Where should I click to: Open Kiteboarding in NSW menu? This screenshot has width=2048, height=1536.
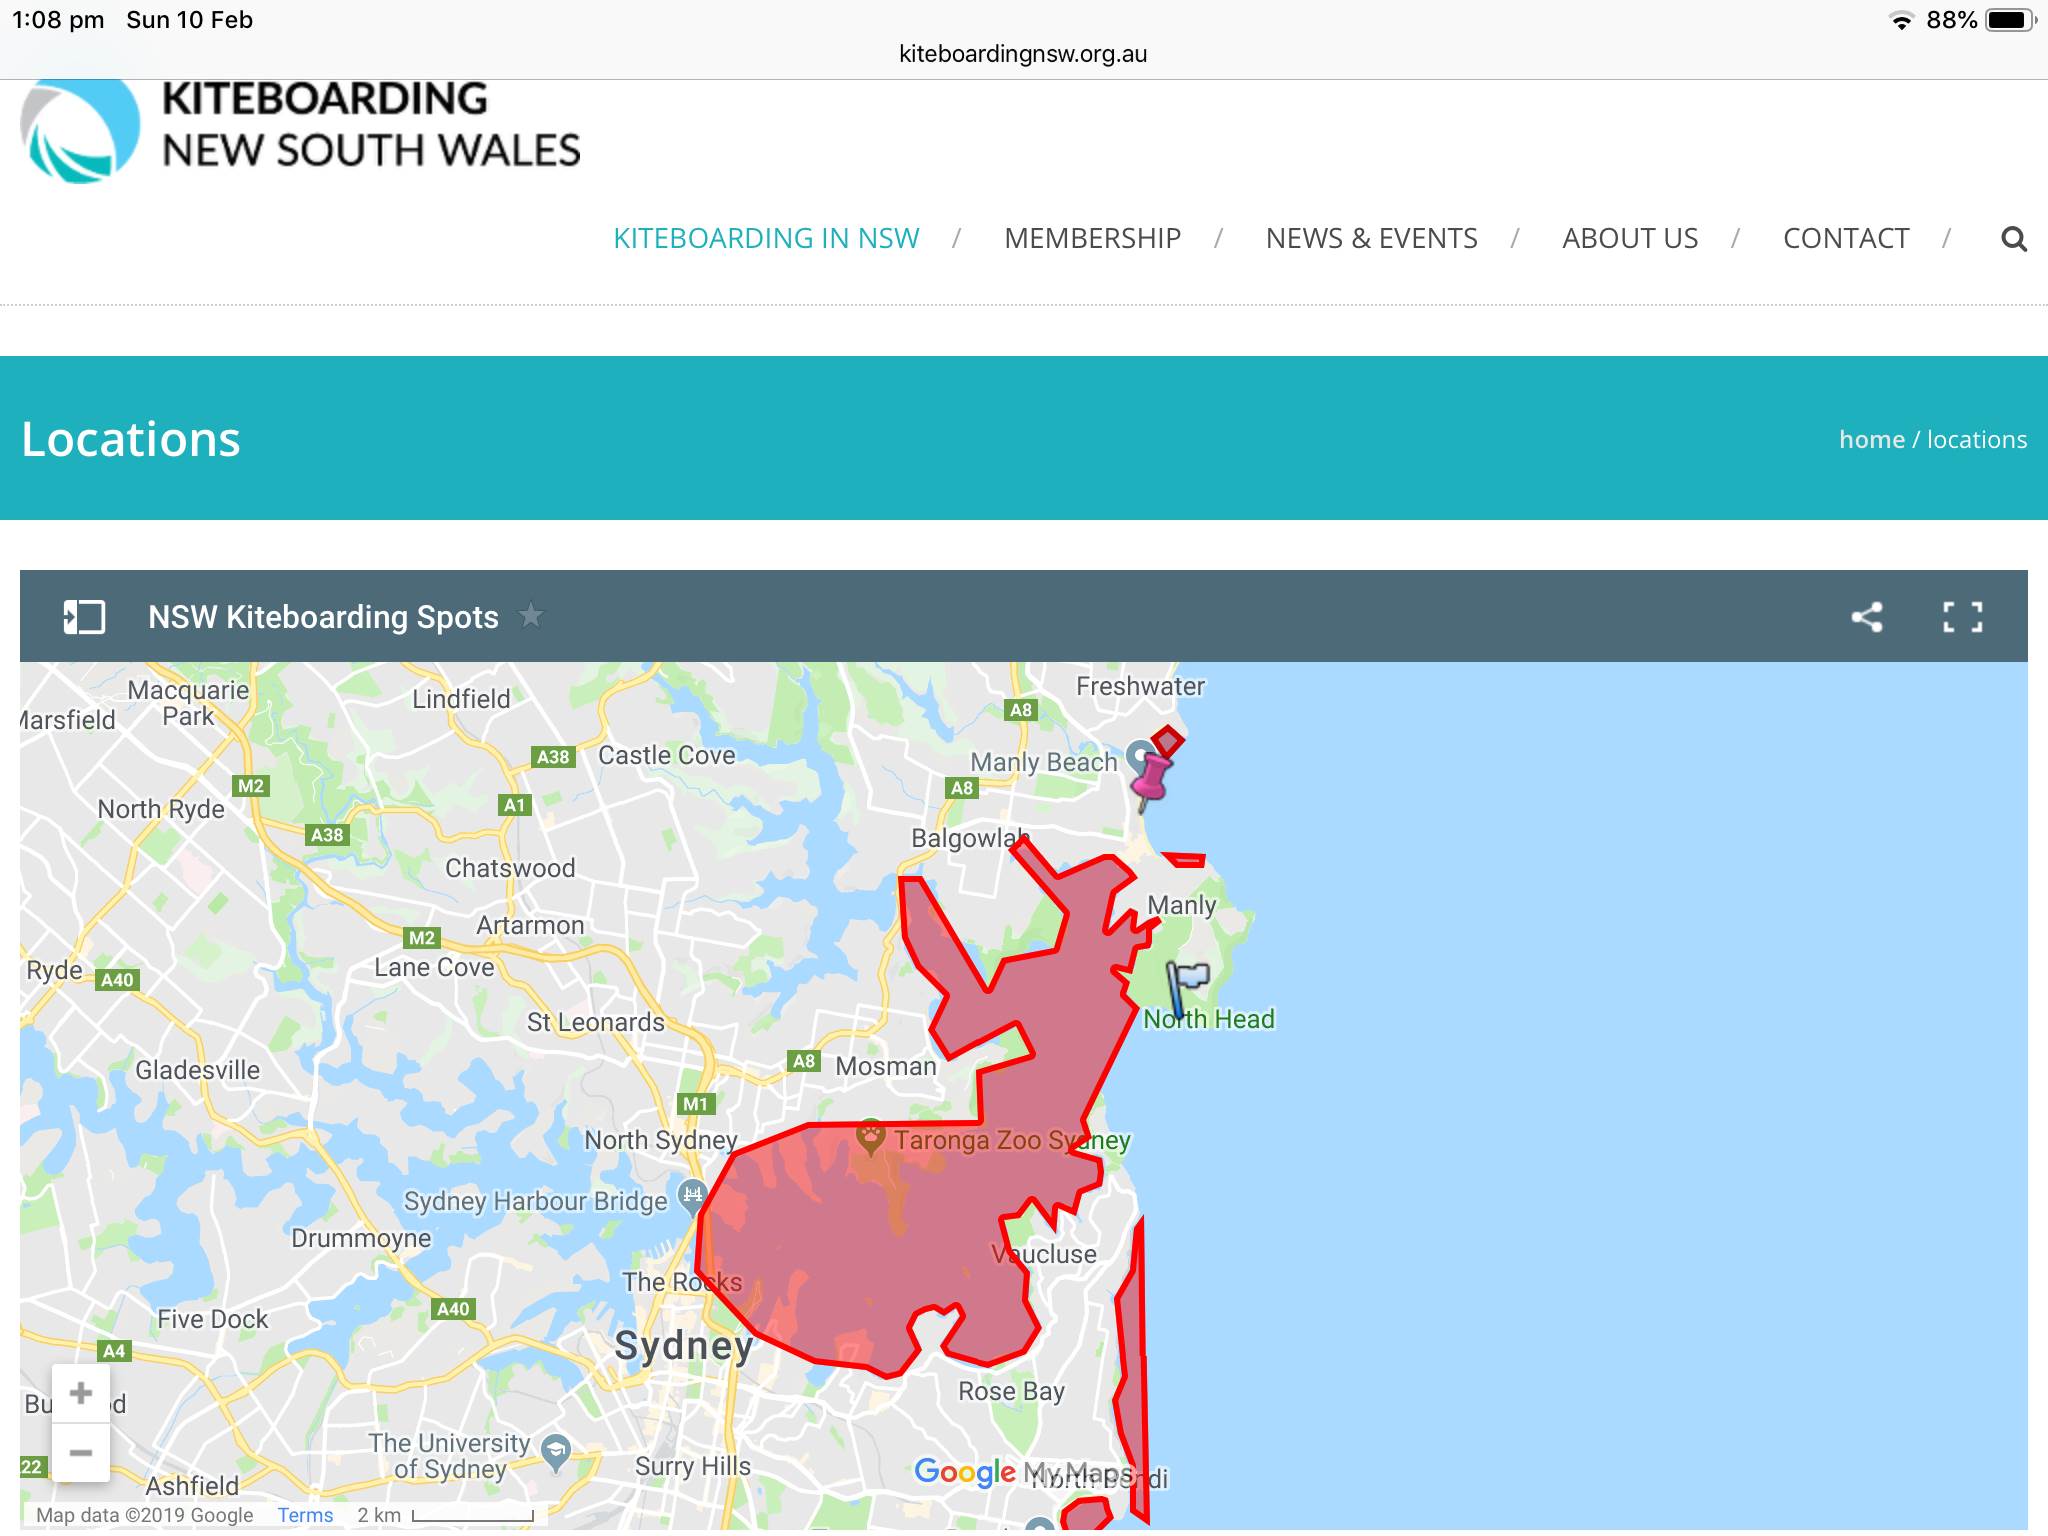click(766, 239)
